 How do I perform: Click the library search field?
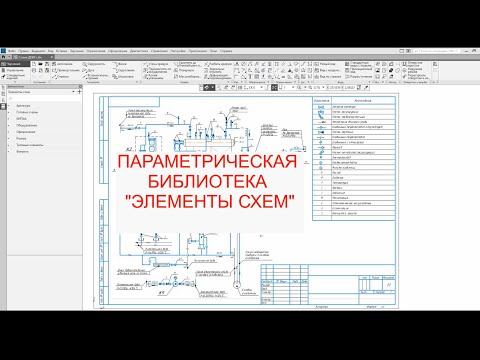tap(44, 99)
